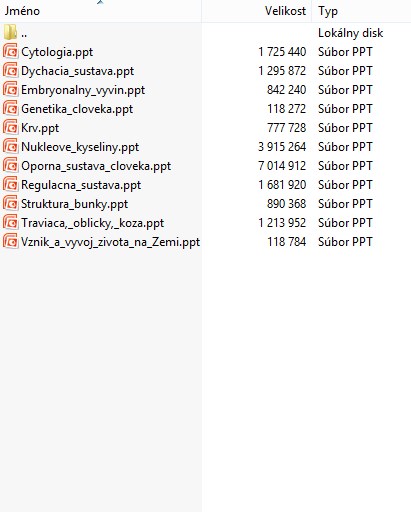
Task: Click the 7 014 912 file size cell
Action: coord(282,166)
